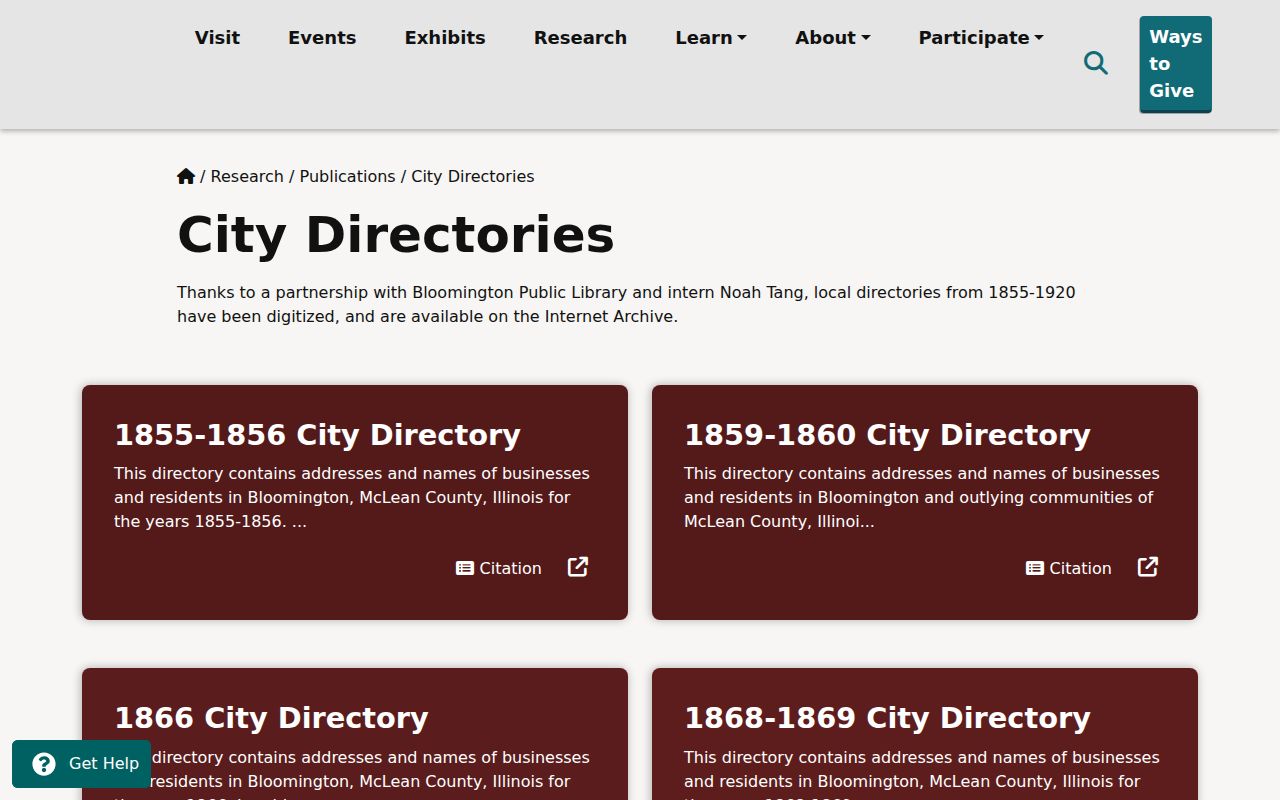Open external link icon for 1855-1856 City Directory
The image size is (1280, 800).
point(578,567)
